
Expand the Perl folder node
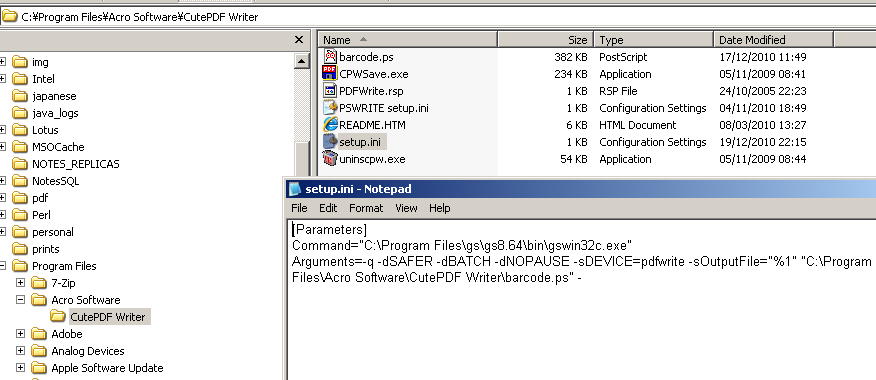point(2,215)
